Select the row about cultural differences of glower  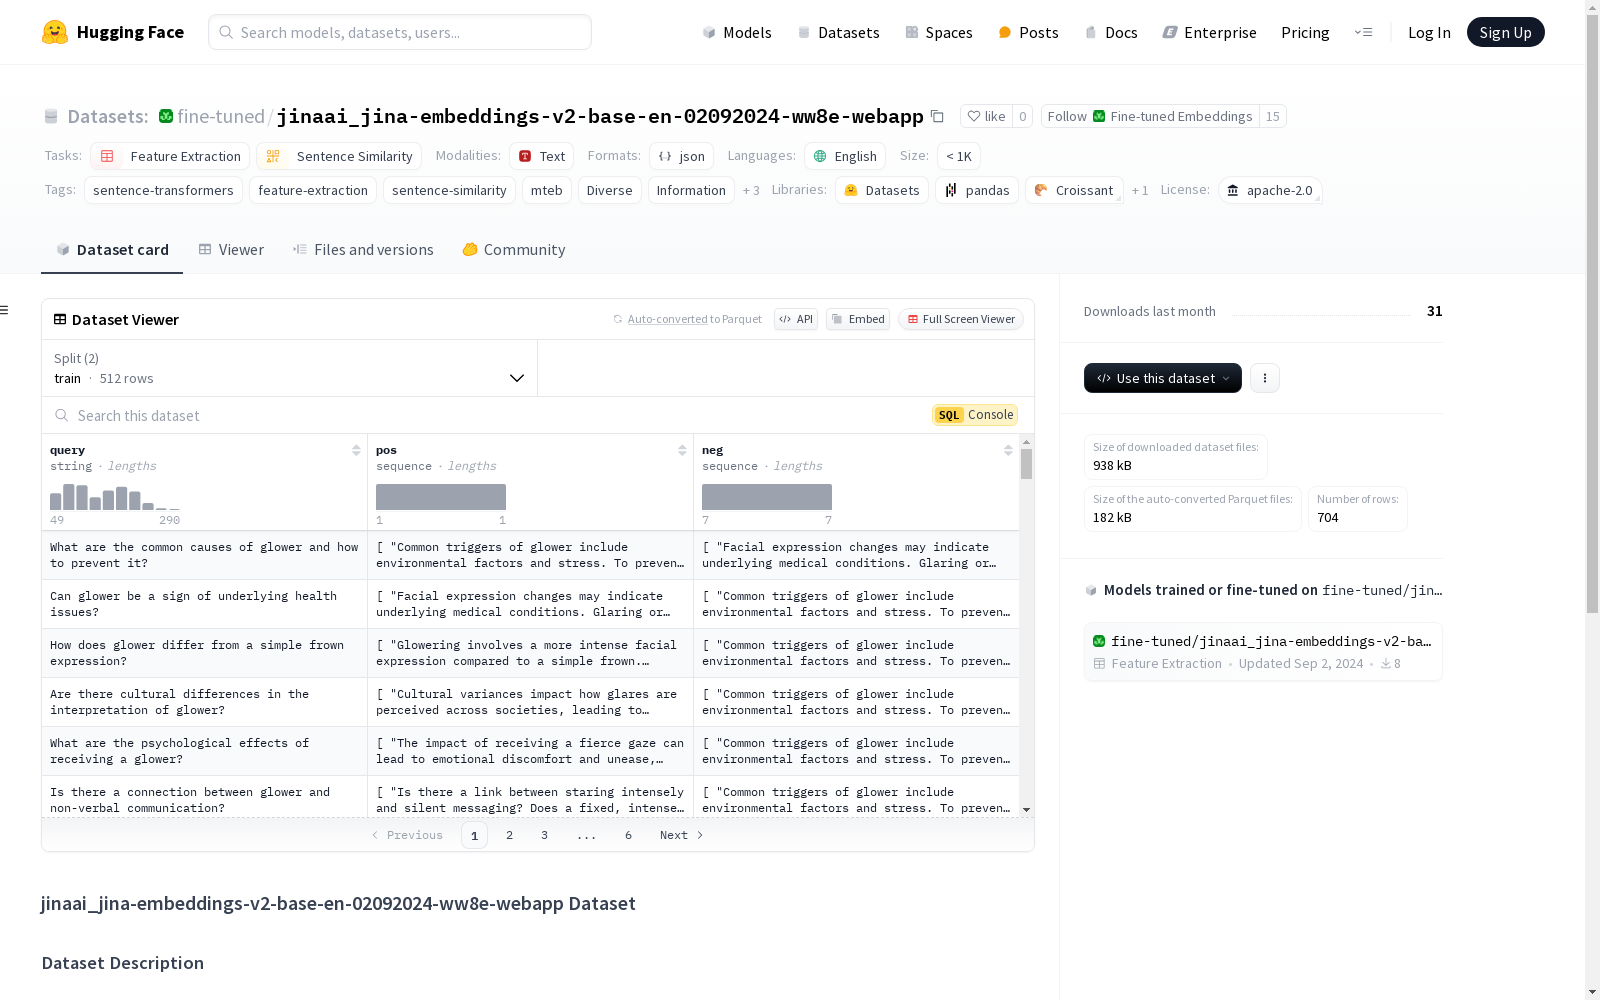pos(530,702)
